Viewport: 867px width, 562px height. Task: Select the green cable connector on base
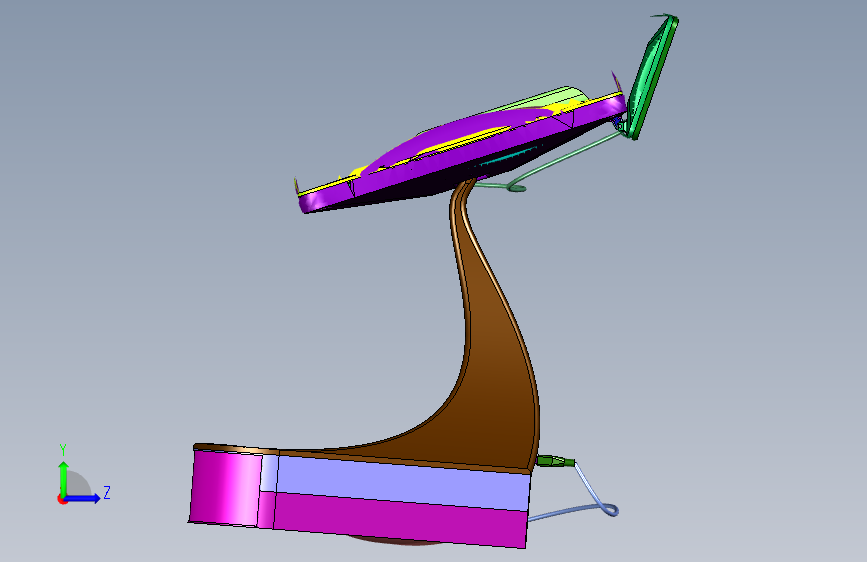[x=555, y=461]
